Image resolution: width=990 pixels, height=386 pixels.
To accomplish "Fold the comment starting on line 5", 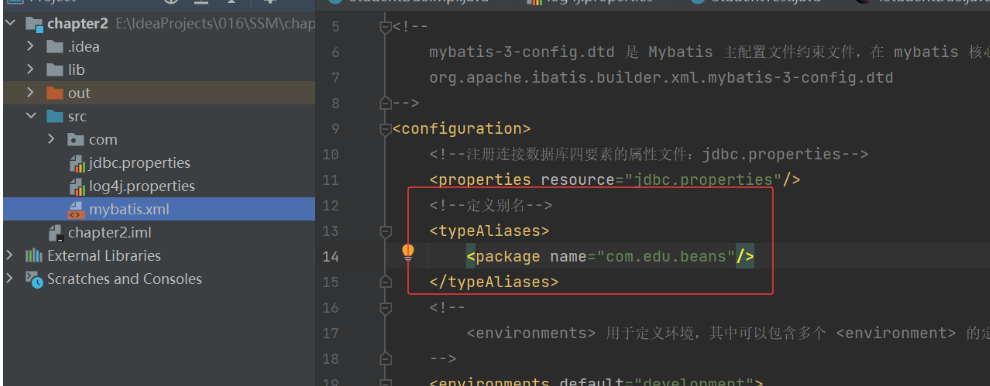I will (x=385, y=27).
